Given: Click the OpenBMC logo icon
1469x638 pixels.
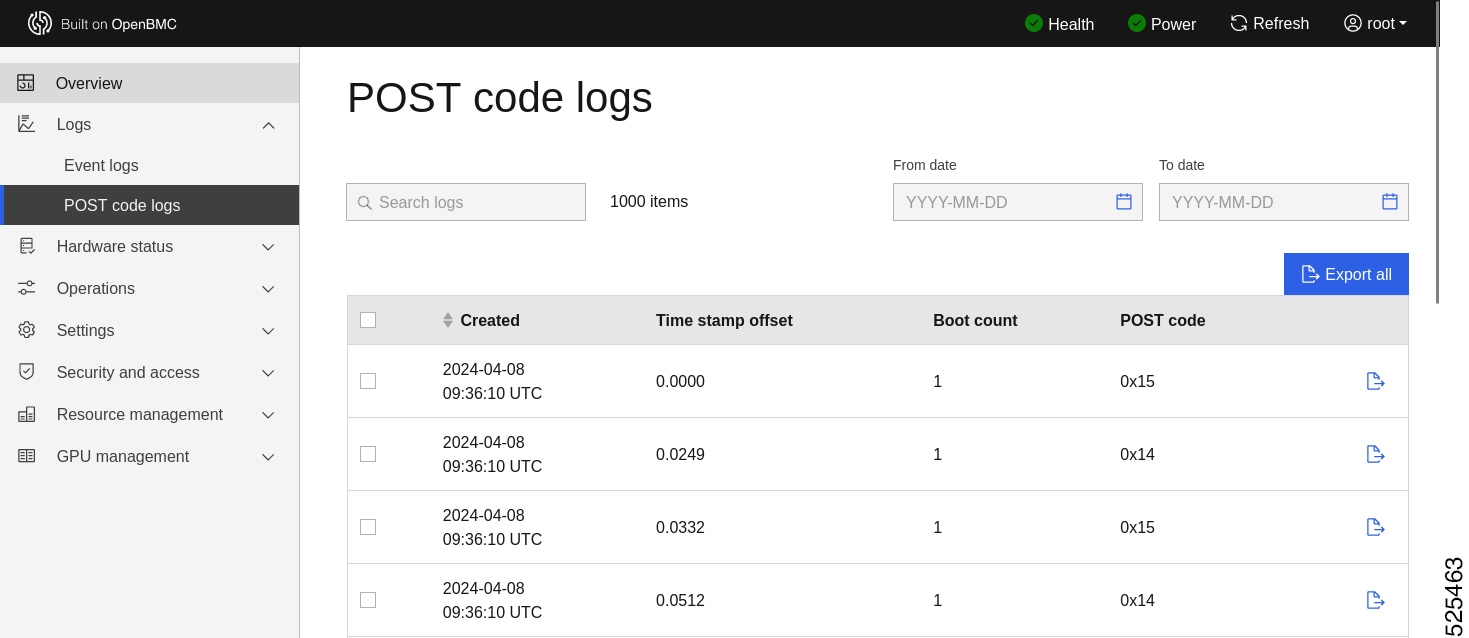Looking at the screenshot, I should (40, 23).
